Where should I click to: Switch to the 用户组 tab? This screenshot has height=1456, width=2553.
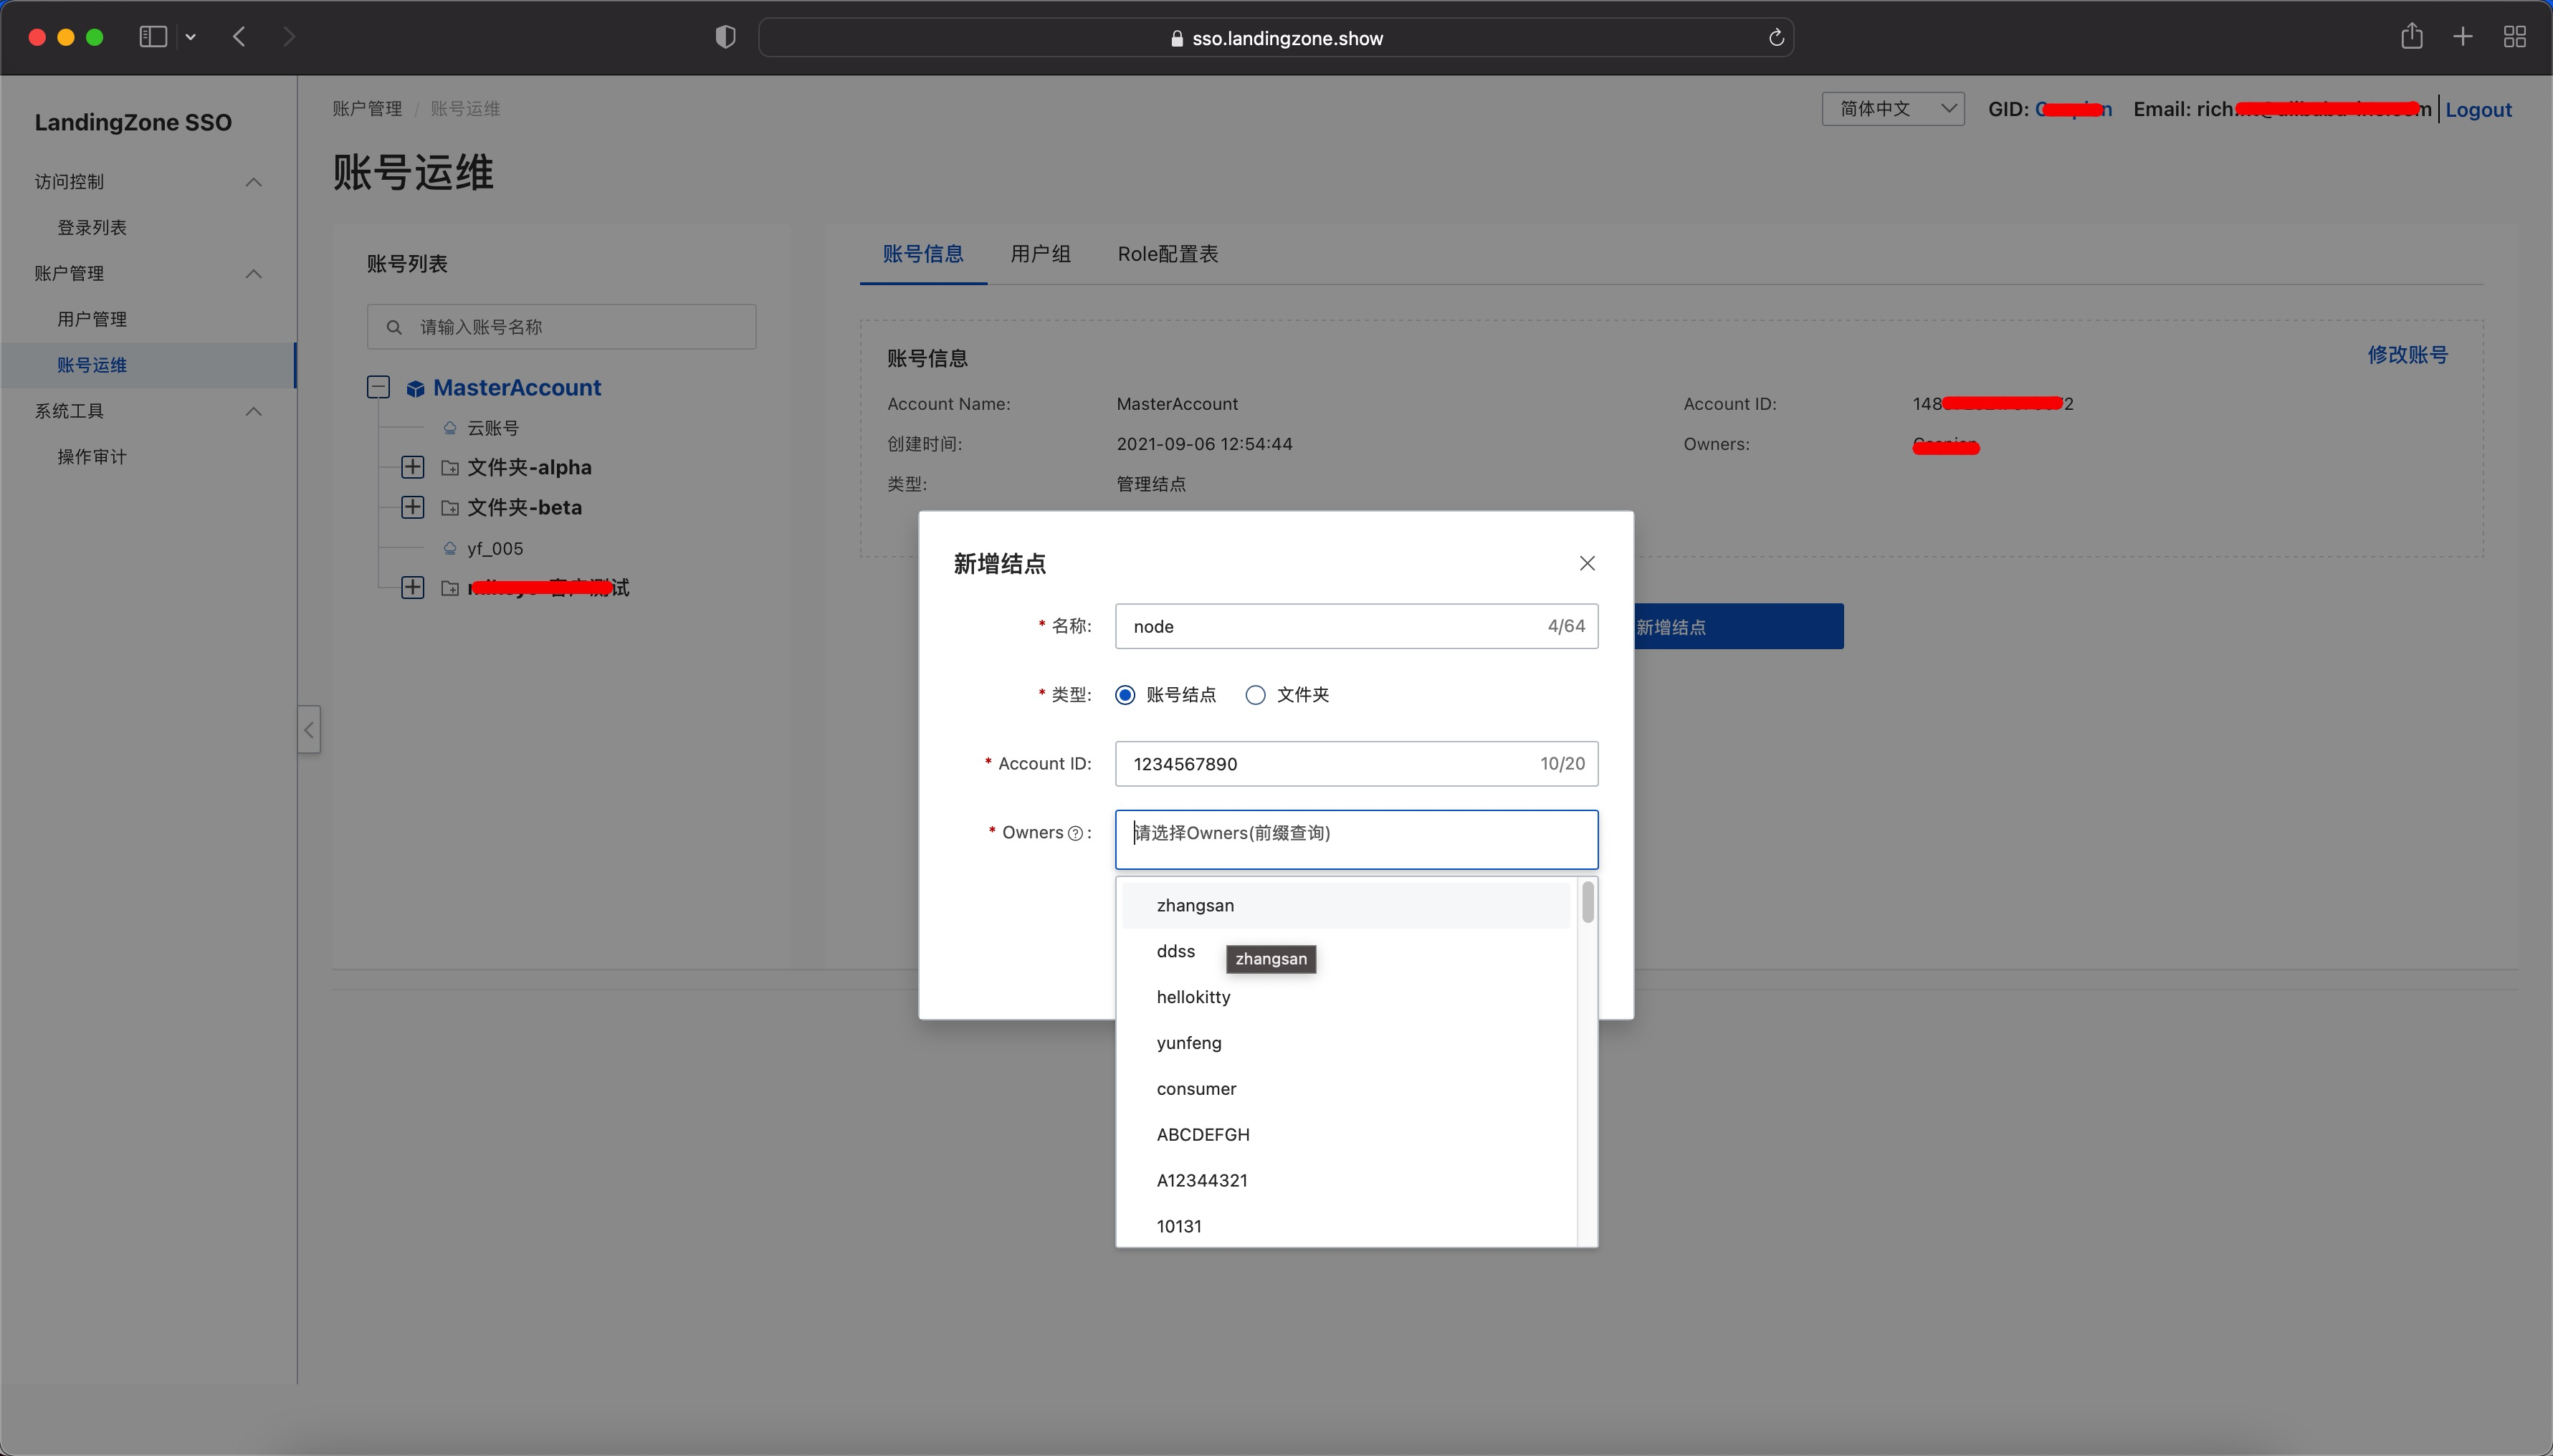point(1040,254)
